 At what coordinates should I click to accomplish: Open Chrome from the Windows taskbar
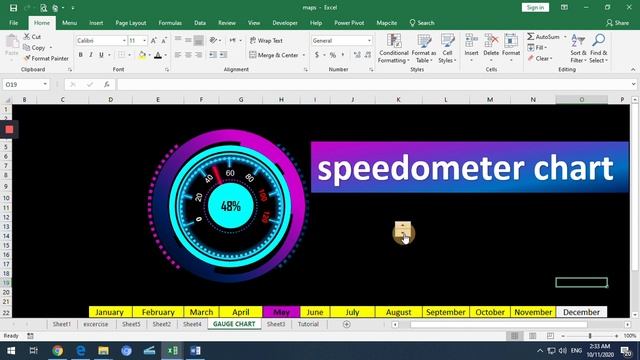point(58,351)
